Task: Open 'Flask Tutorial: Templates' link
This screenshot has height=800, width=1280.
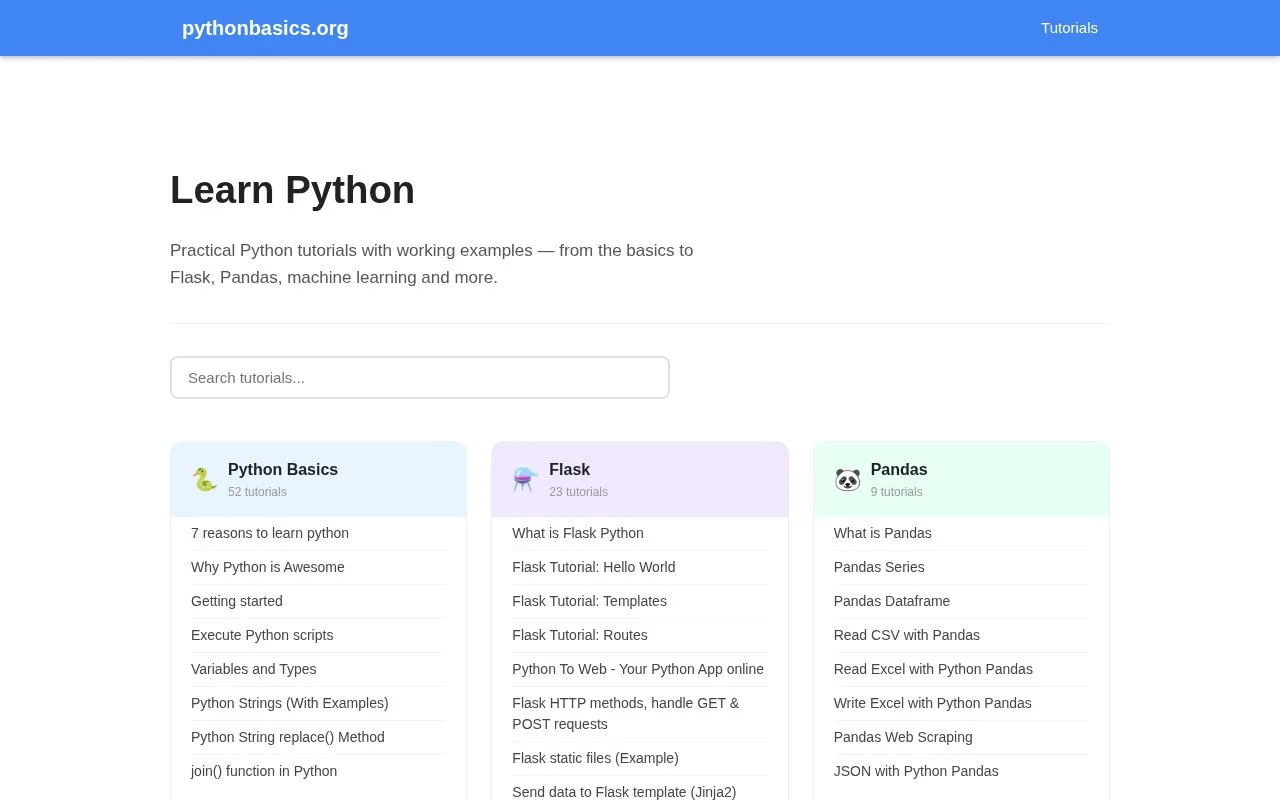Action: click(x=590, y=601)
